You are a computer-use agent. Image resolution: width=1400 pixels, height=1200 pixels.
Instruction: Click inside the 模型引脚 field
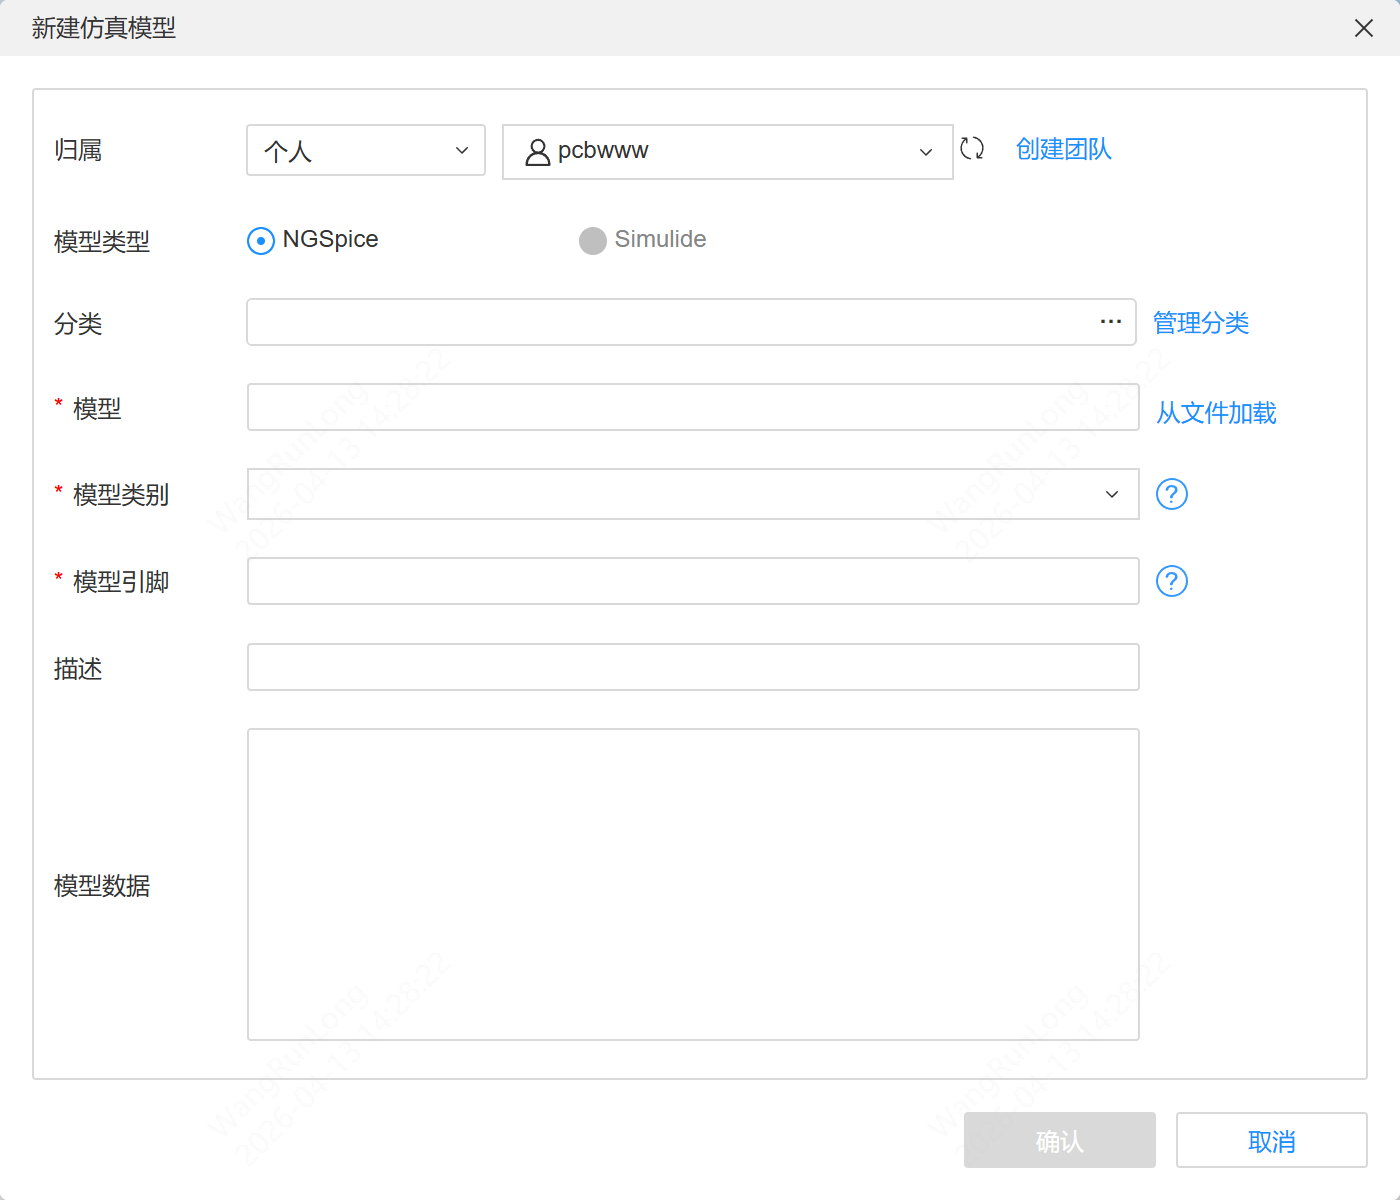pos(693,581)
